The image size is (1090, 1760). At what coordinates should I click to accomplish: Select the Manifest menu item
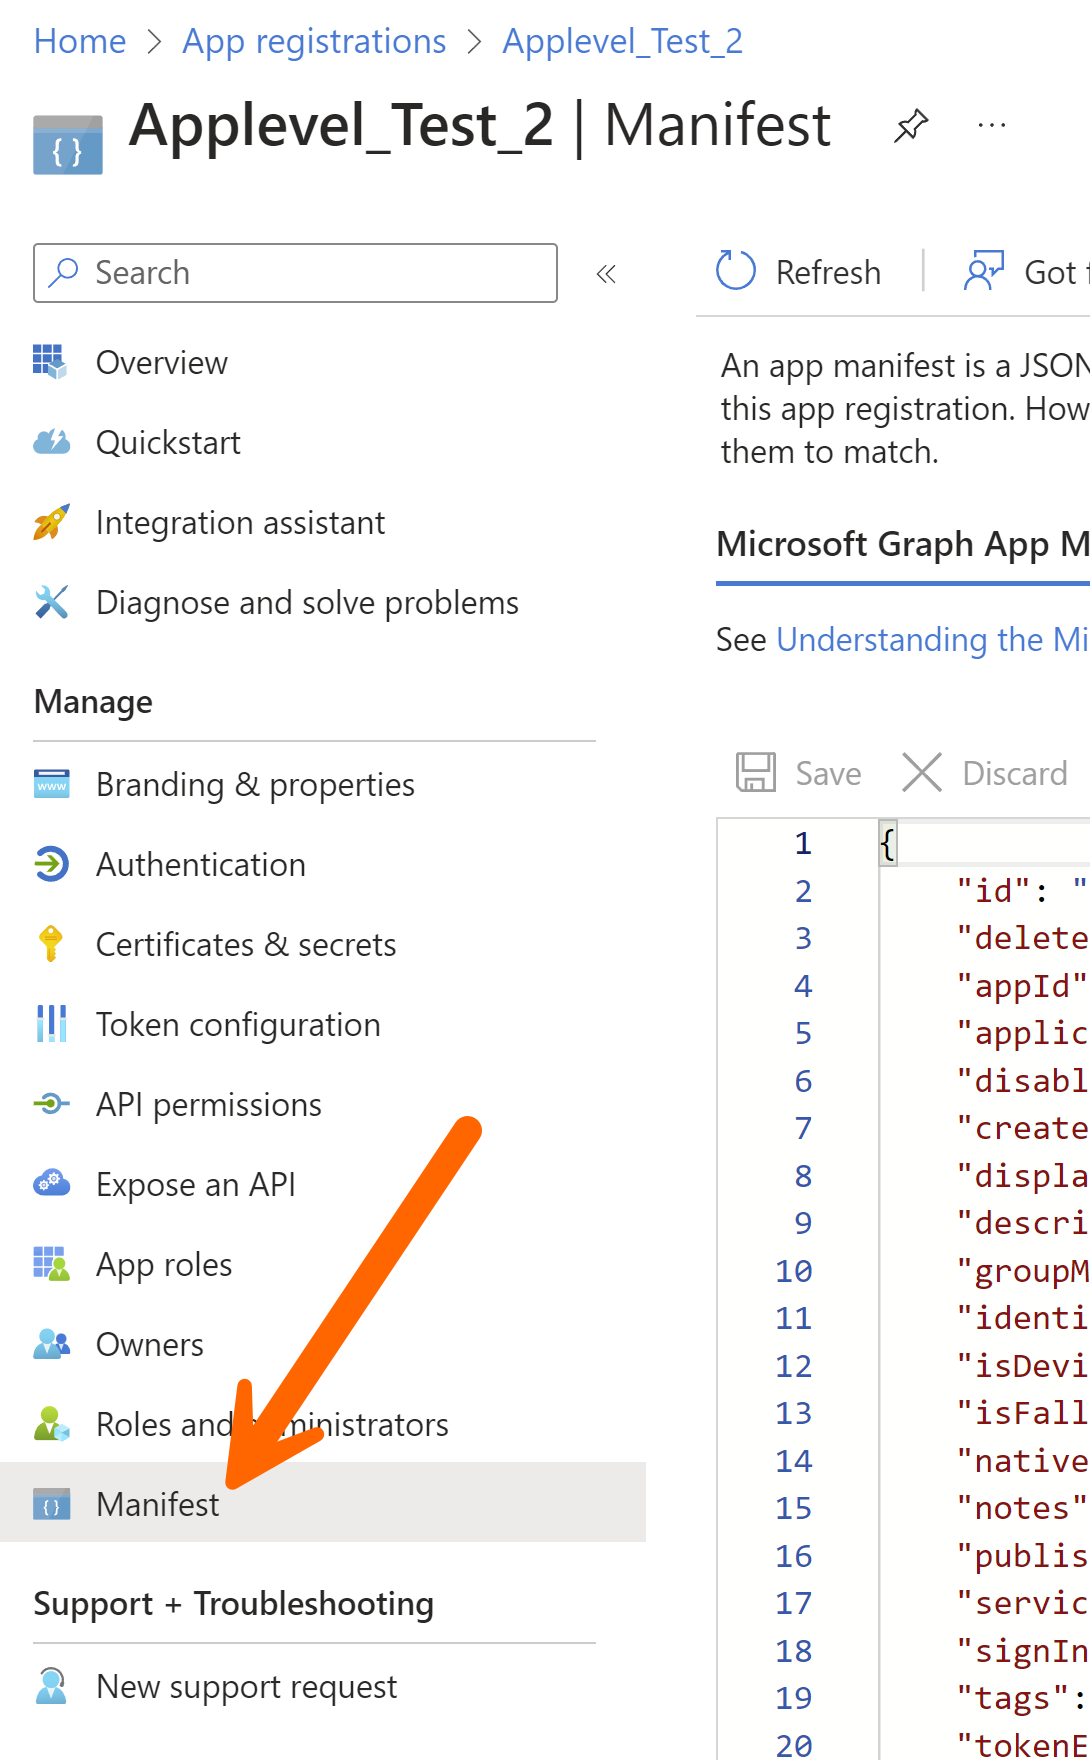pyautogui.click(x=323, y=1502)
